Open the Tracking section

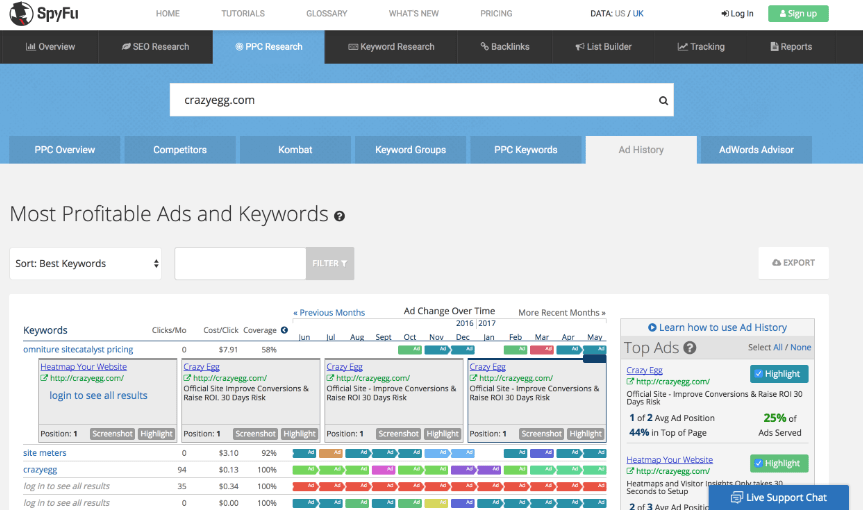pyautogui.click(x=701, y=47)
